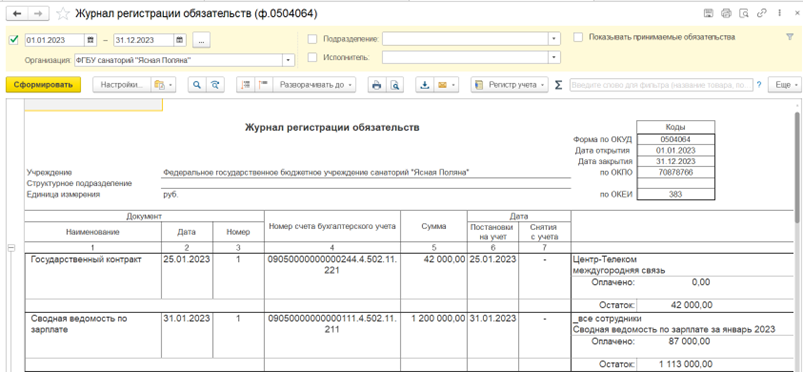Enable the Подразделение checkbox
This screenshot has width=803, height=372.
tap(312, 39)
